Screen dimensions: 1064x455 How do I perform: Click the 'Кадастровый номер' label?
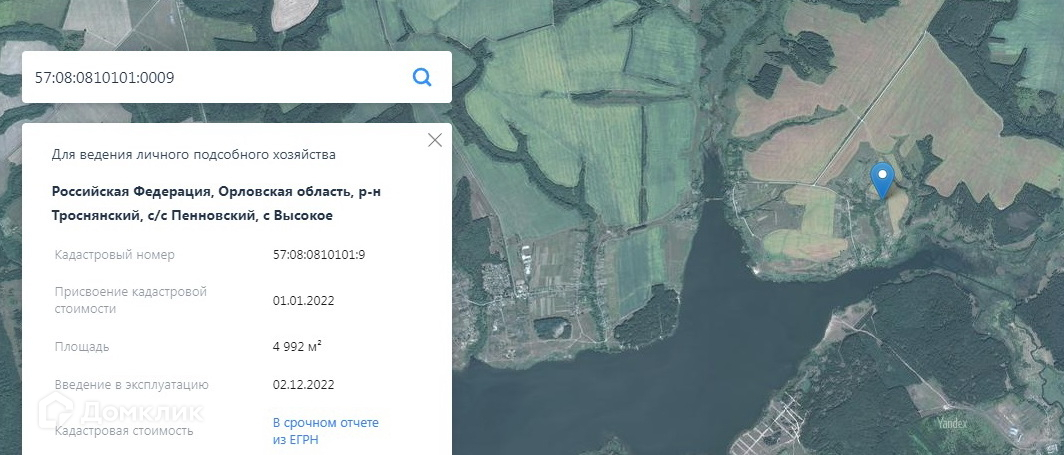[x=115, y=255]
